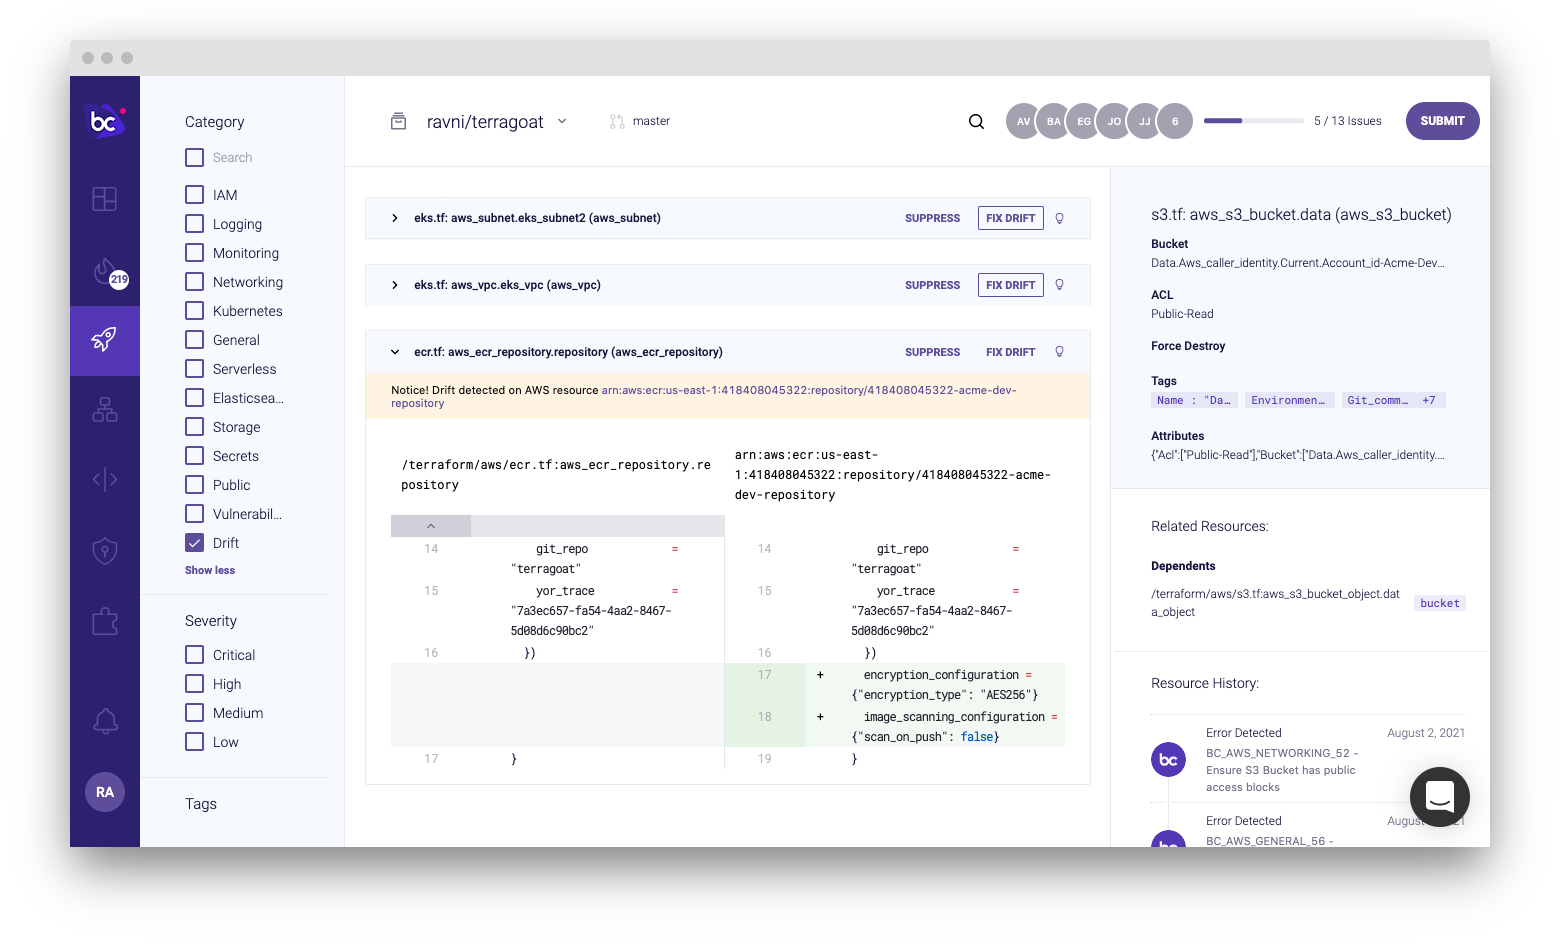Open the ravni/terragoat repository dropdown
The image size is (1560, 947).
(x=562, y=121)
